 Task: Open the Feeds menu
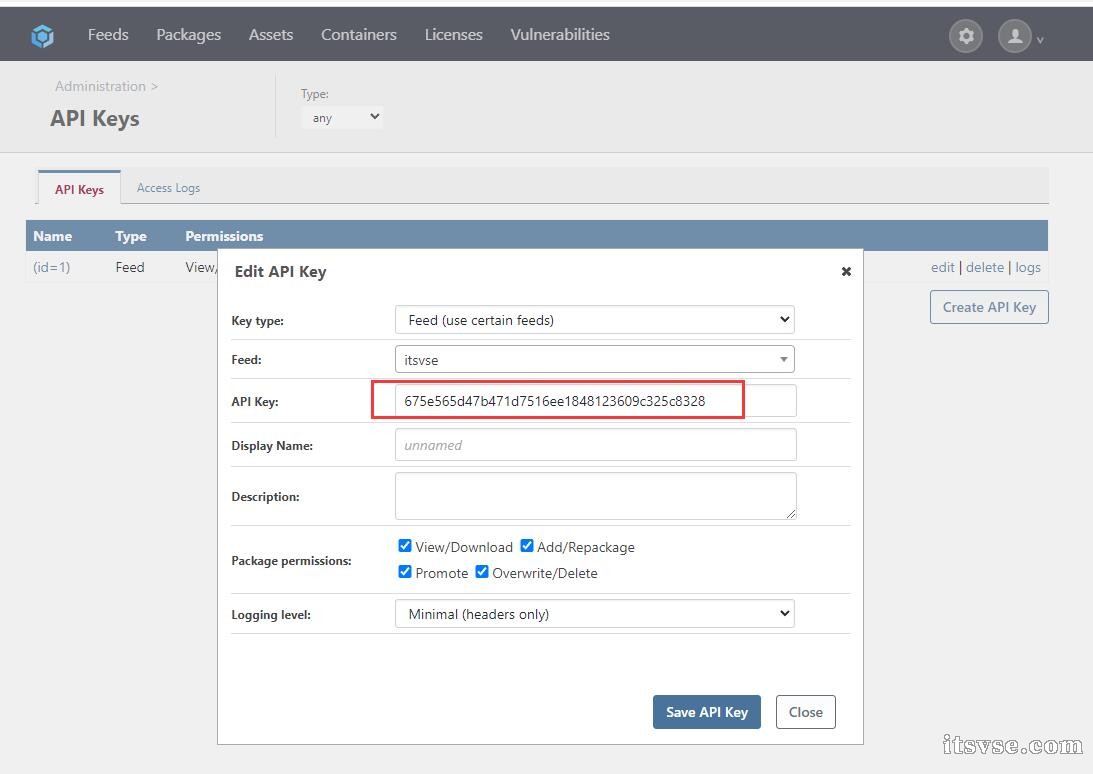[108, 35]
